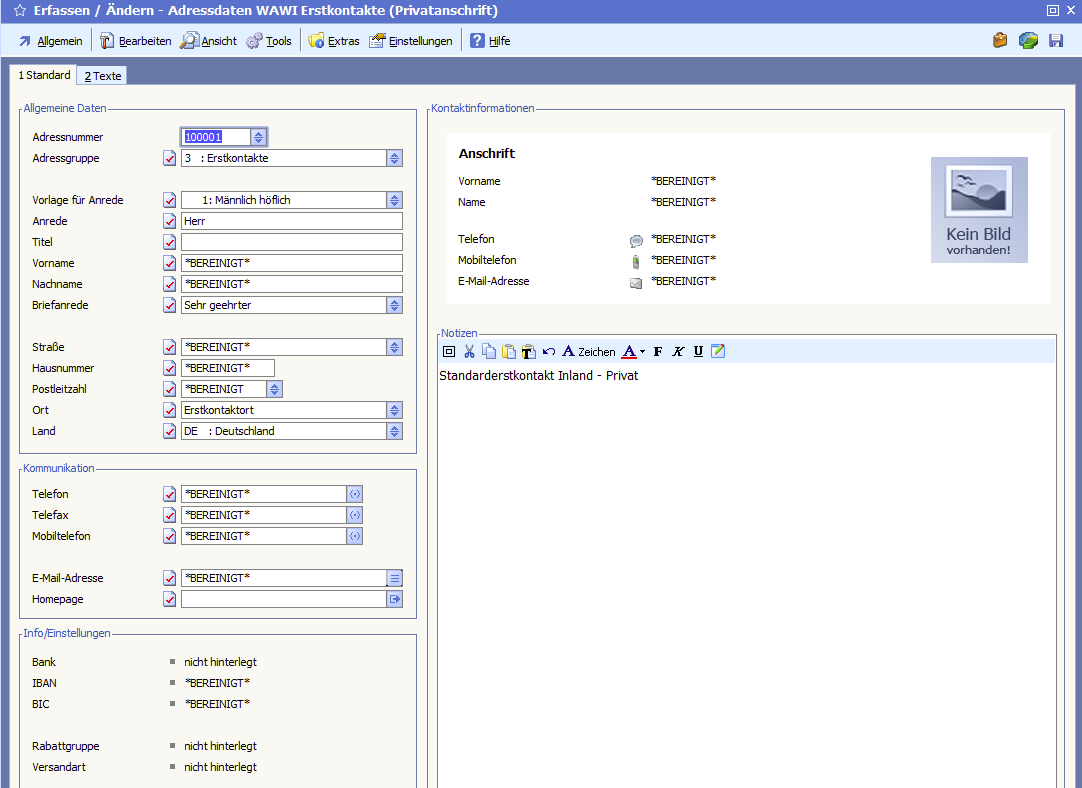Image resolution: width=1082 pixels, height=788 pixels.
Task: Cut text with the scissors icon
Action: click(469, 351)
